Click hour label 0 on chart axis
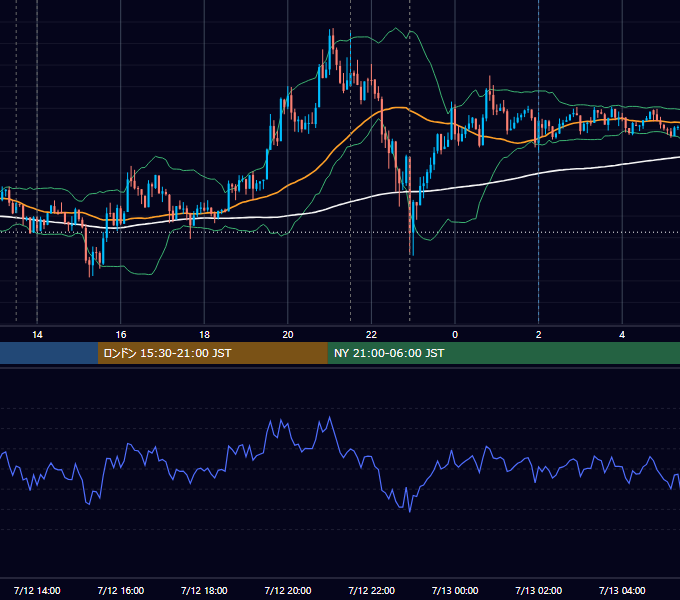Viewport: 680px width, 600px height. click(x=455, y=335)
